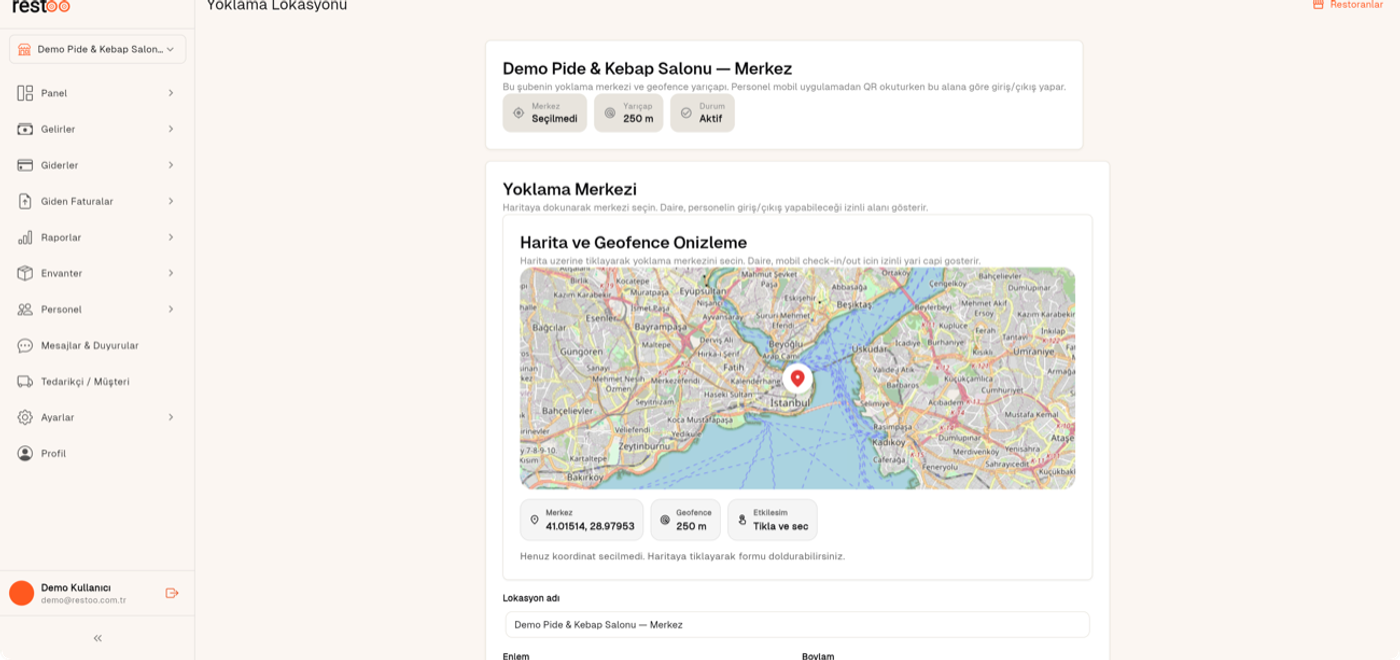The height and width of the screenshot is (660, 1400).
Task: Click the Personel people icon
Action: click(x=25, y=309)
